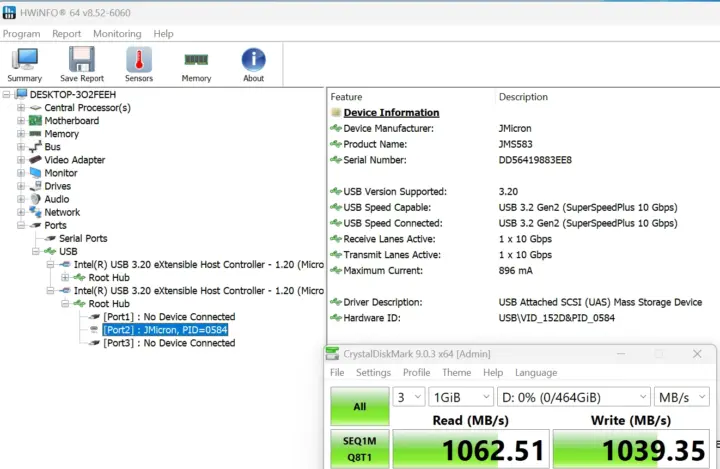This screenshot has width=720, height=469.
Task: Open the MB/s unit dropdown
Action: 682,397
